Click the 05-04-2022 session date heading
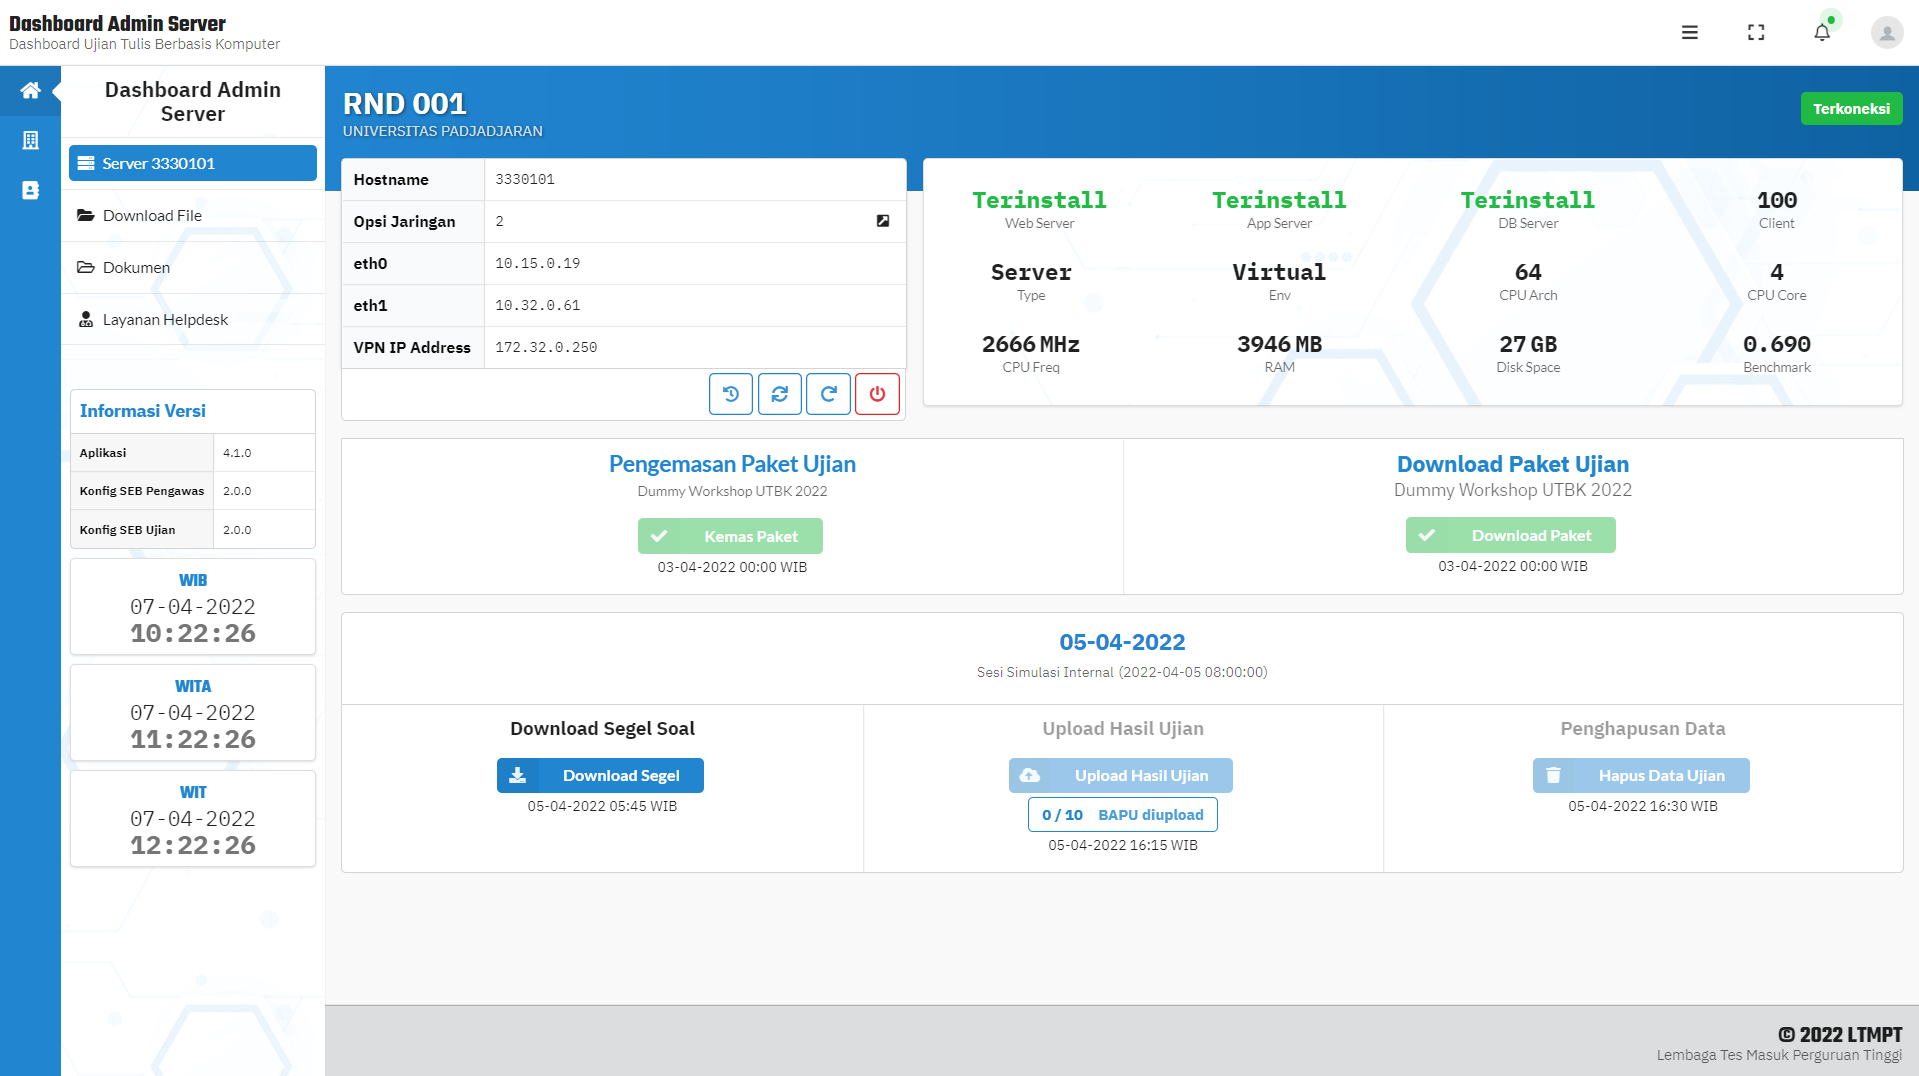This screenshot has height=1076, width=1919. [1122, 642]
